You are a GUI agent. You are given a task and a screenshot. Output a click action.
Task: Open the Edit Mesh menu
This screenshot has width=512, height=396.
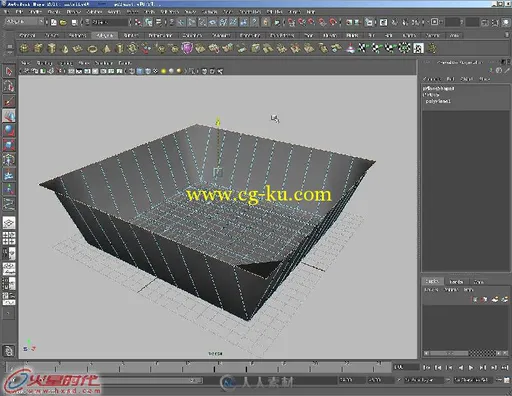tap(170, 12)
